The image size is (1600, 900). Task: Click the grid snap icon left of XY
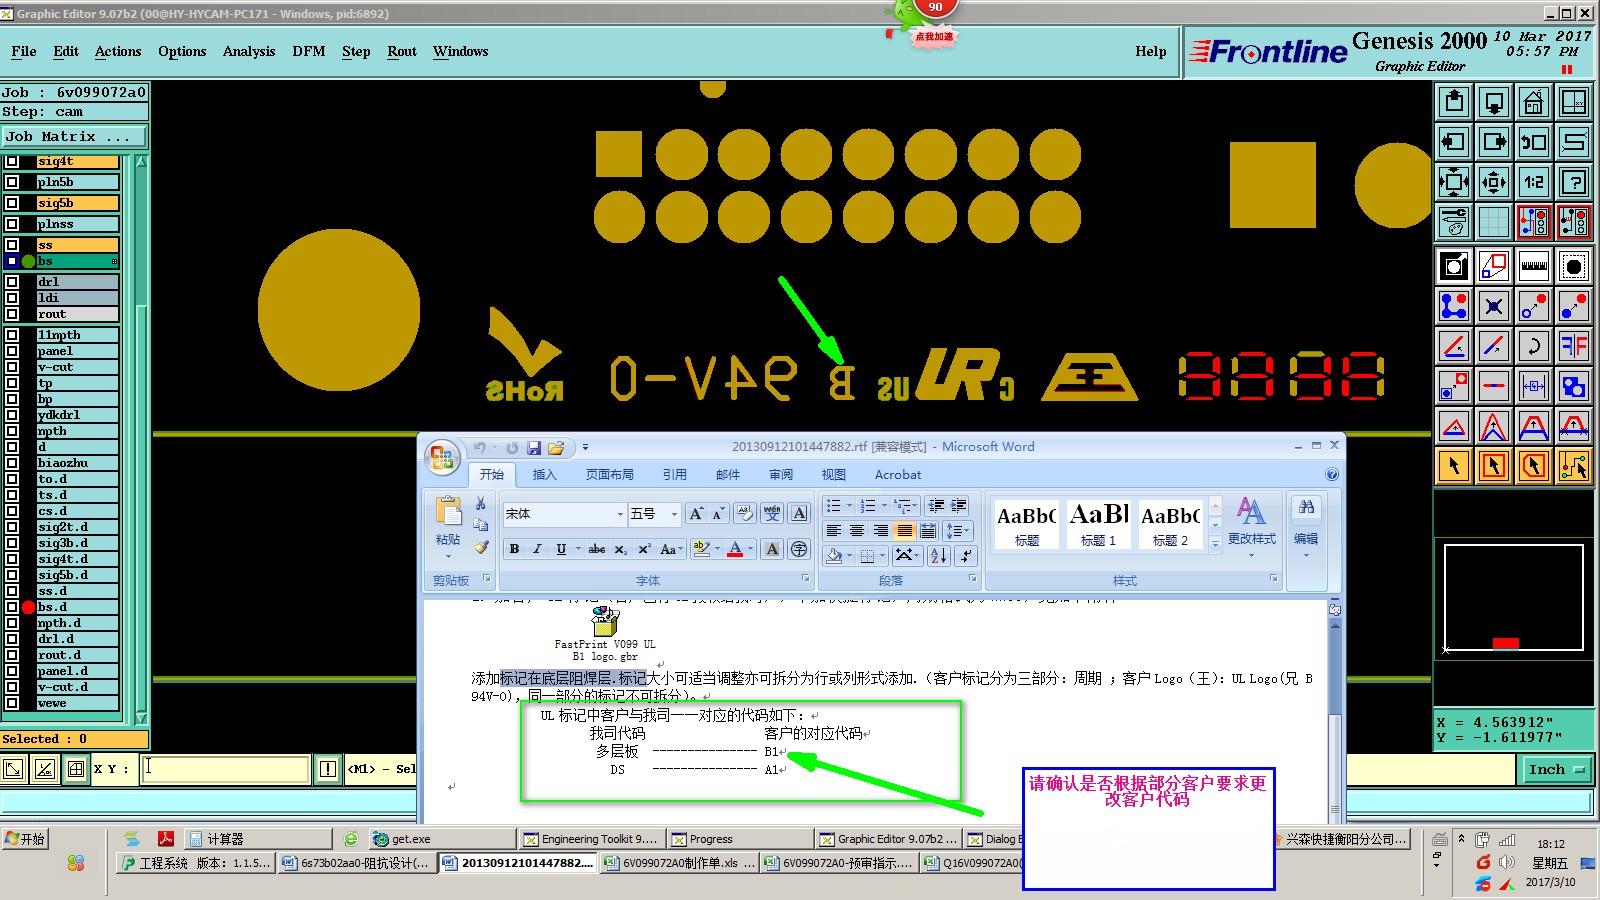pyautogui.click(x=76, y=769)
